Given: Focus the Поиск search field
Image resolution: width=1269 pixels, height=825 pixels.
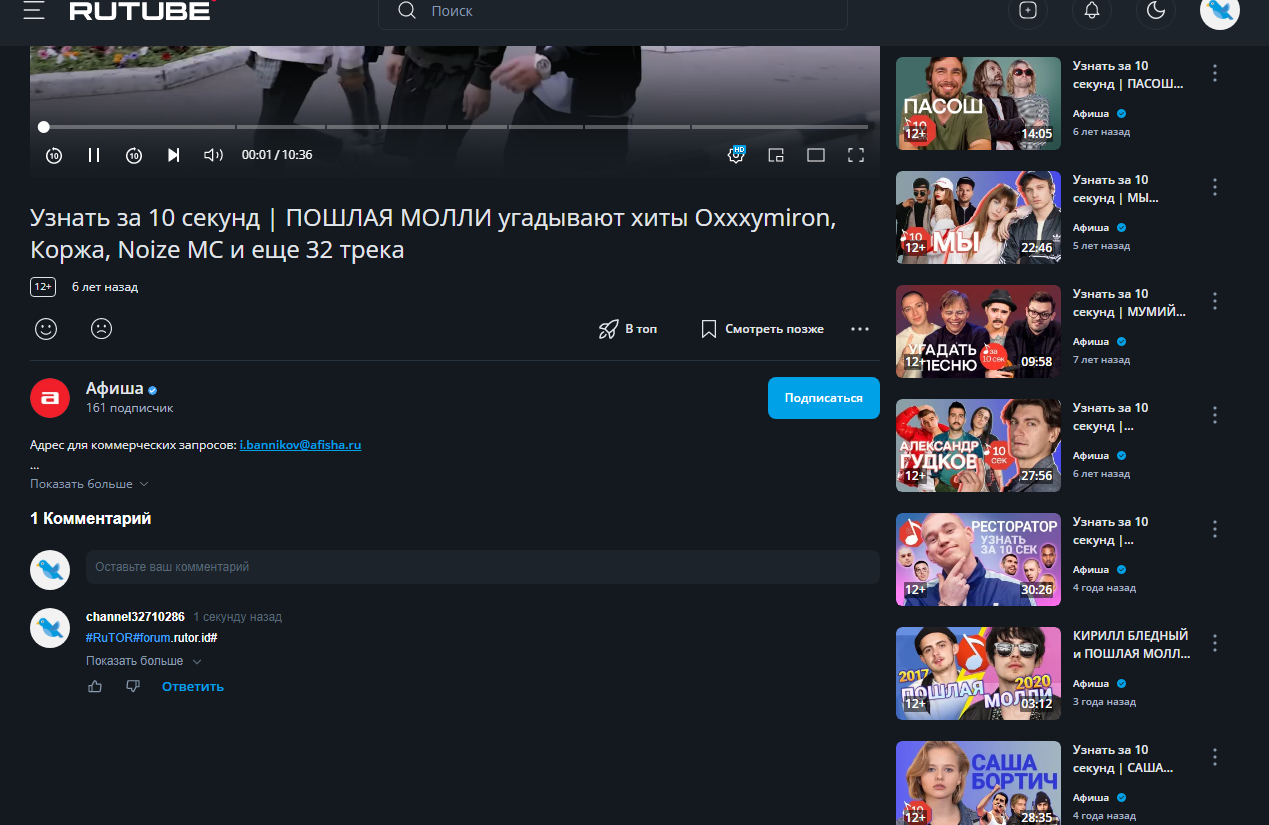Looking at the screenshot, I should (x=612, y=11).
